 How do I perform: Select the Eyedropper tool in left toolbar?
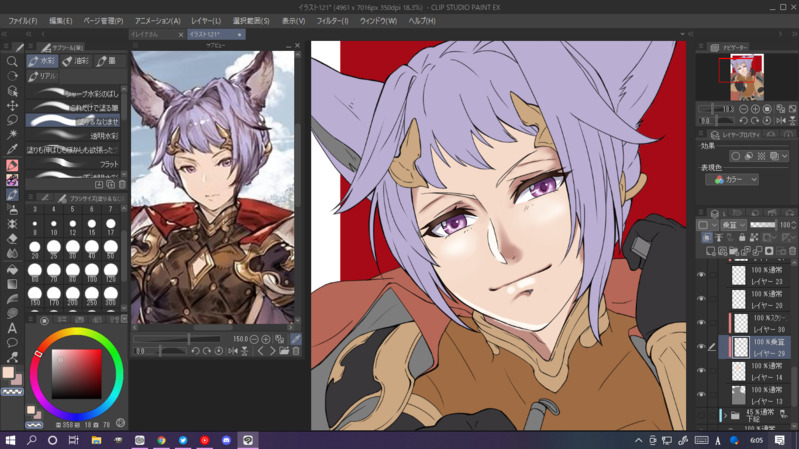click(x=12, y=149)
